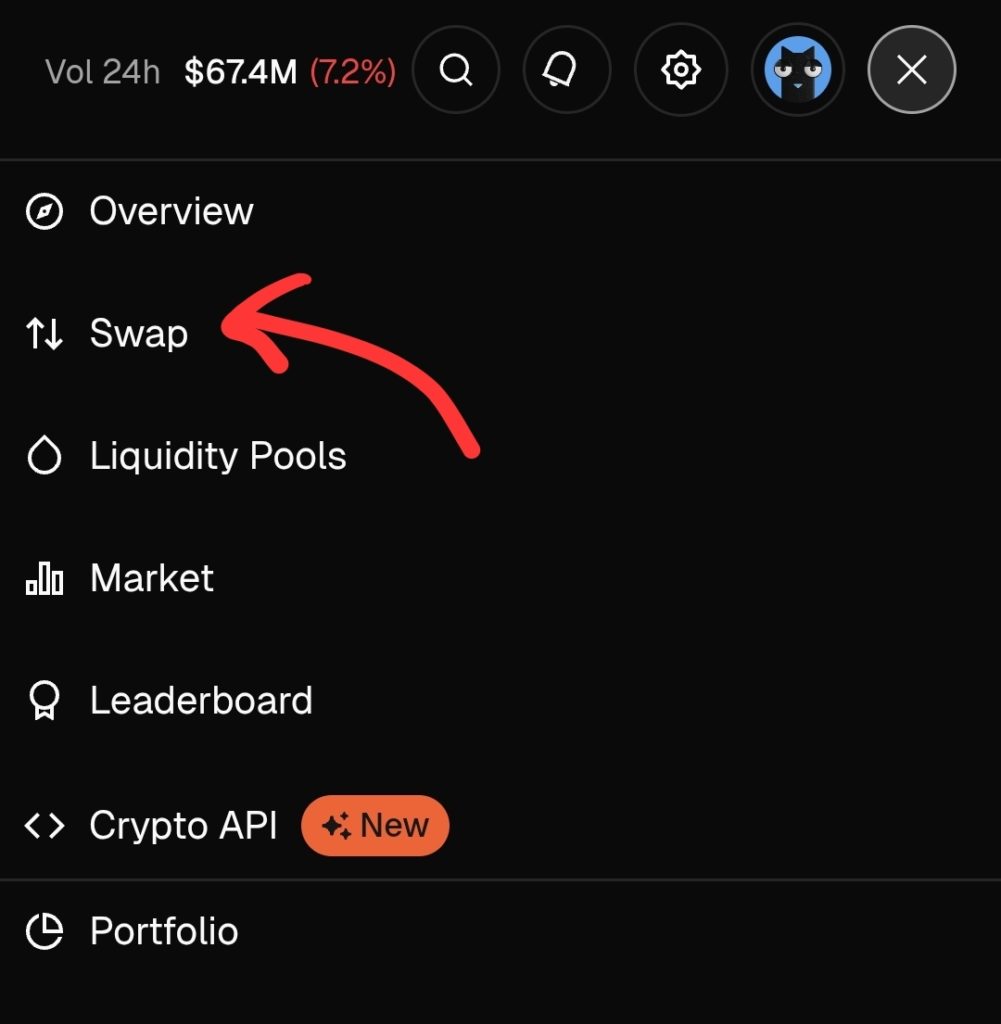Click the $67.4M 24h volume figure
The height and width of the screenshot is (1024, 1001).
click(240, 72)
